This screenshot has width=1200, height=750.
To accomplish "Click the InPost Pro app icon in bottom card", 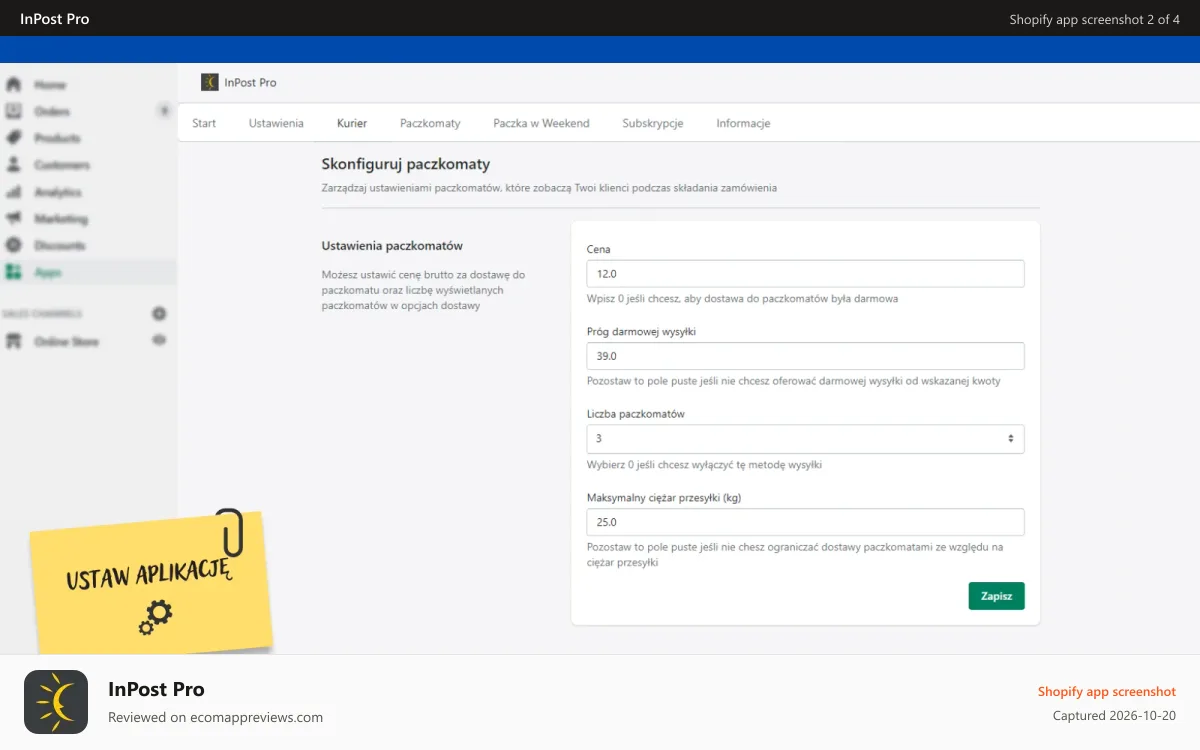I will (56, 702).
